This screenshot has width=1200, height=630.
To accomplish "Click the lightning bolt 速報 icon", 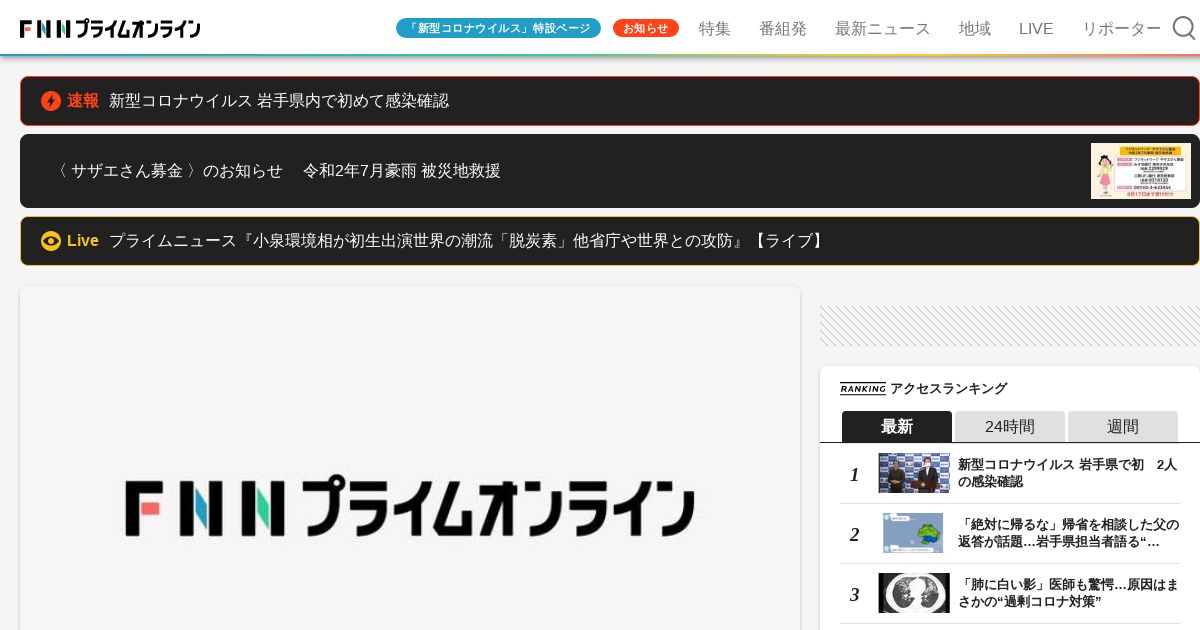I will click(x=51, y=101).
